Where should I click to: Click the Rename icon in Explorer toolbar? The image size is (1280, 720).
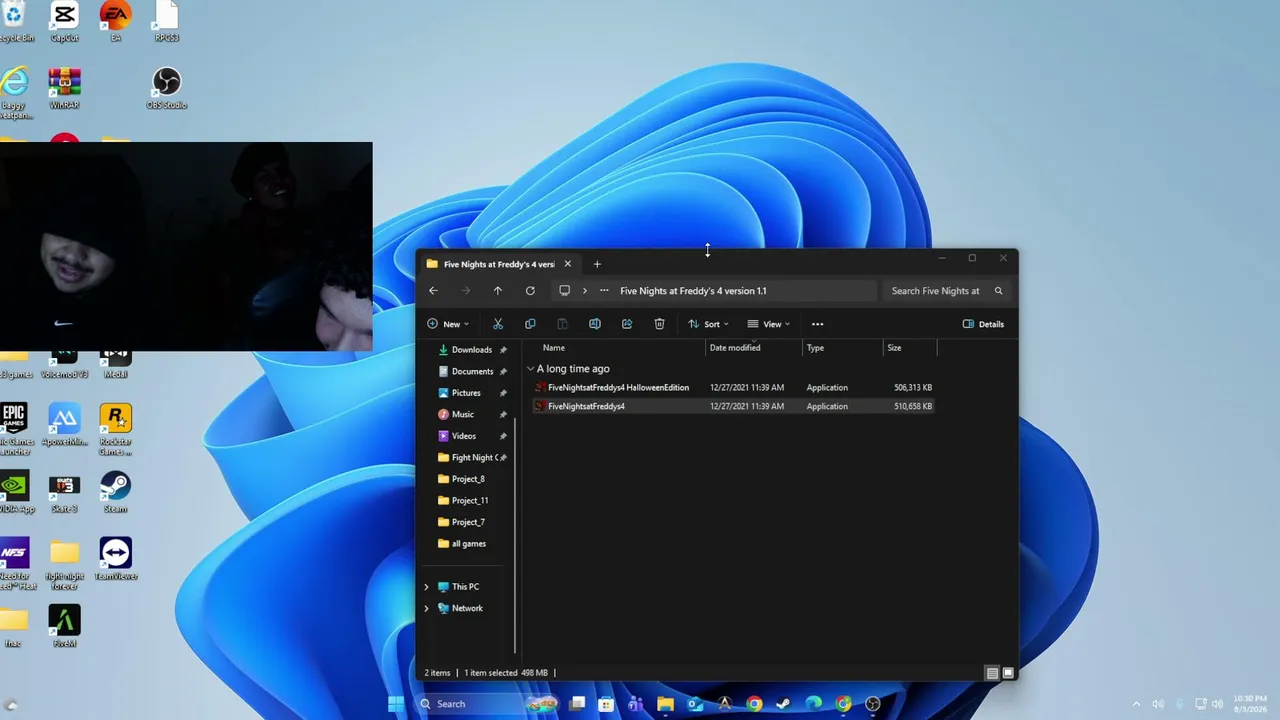point(595,324)
